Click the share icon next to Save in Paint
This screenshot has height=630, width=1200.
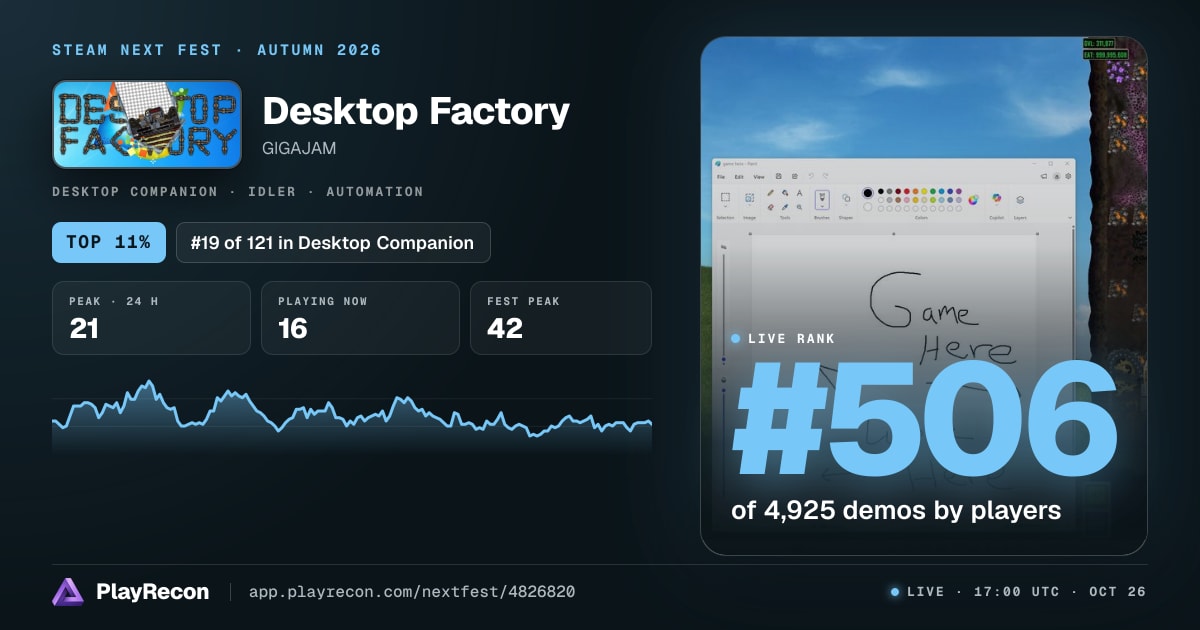pyautogui.click(x=794, y=176)
